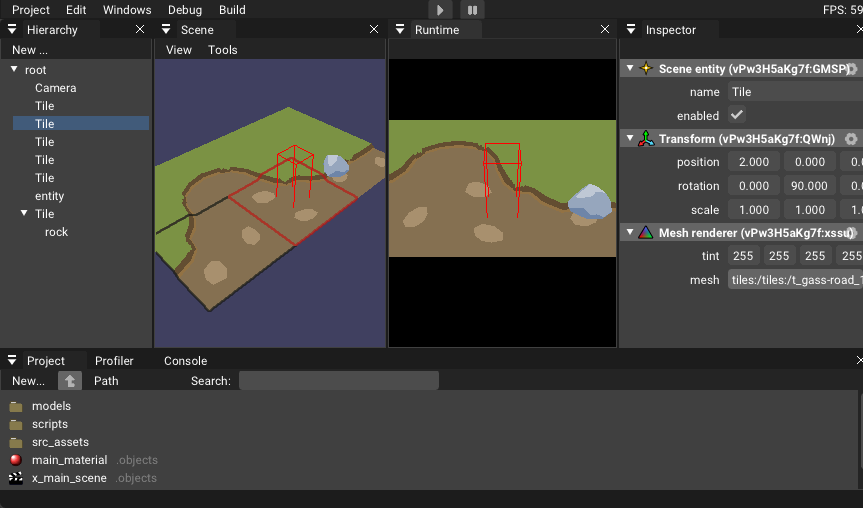
Task: Collapse the Scene entity component section
Action: click(x=630, y=68)
